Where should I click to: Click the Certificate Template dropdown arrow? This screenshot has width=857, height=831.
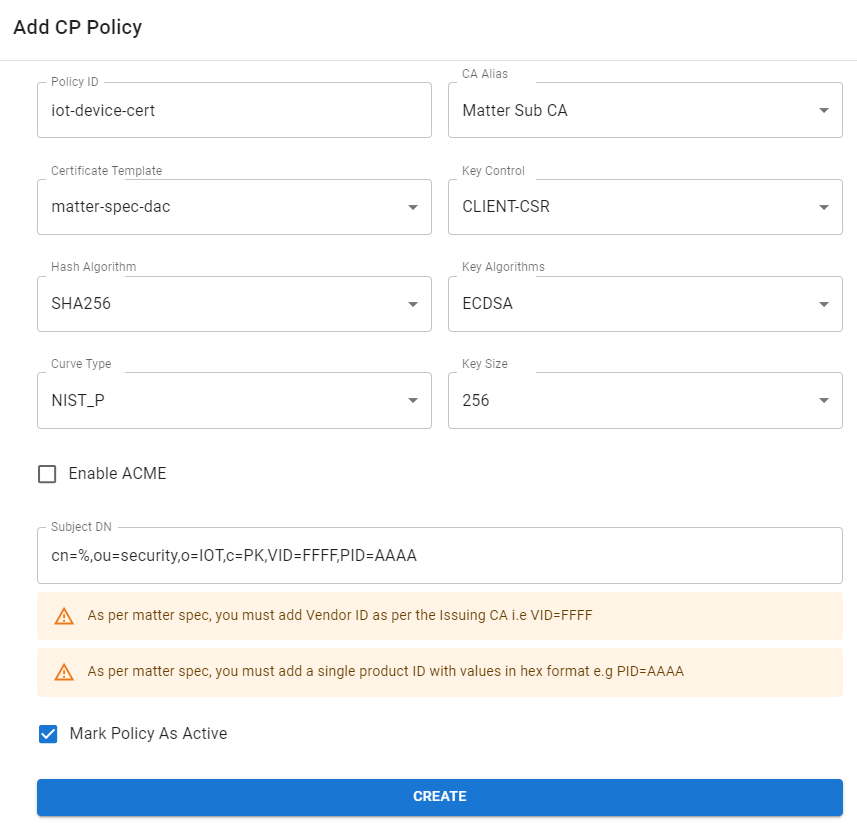coord(413,207)
